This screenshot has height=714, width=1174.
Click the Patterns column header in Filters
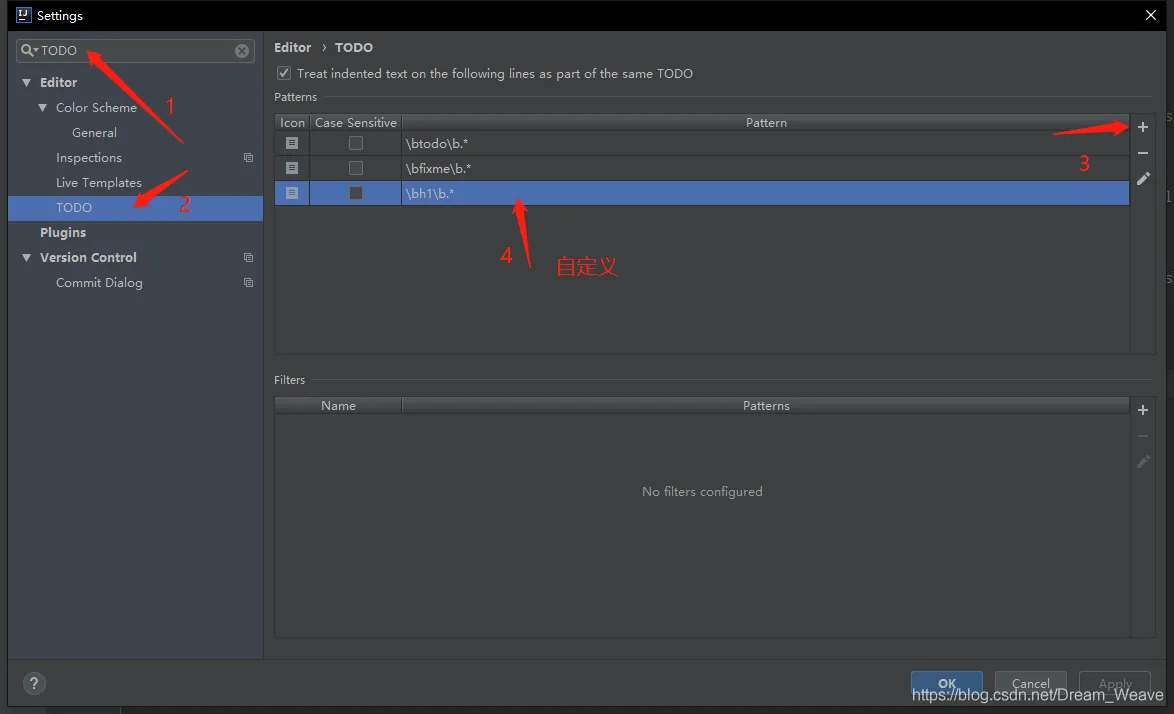(765, 406)
